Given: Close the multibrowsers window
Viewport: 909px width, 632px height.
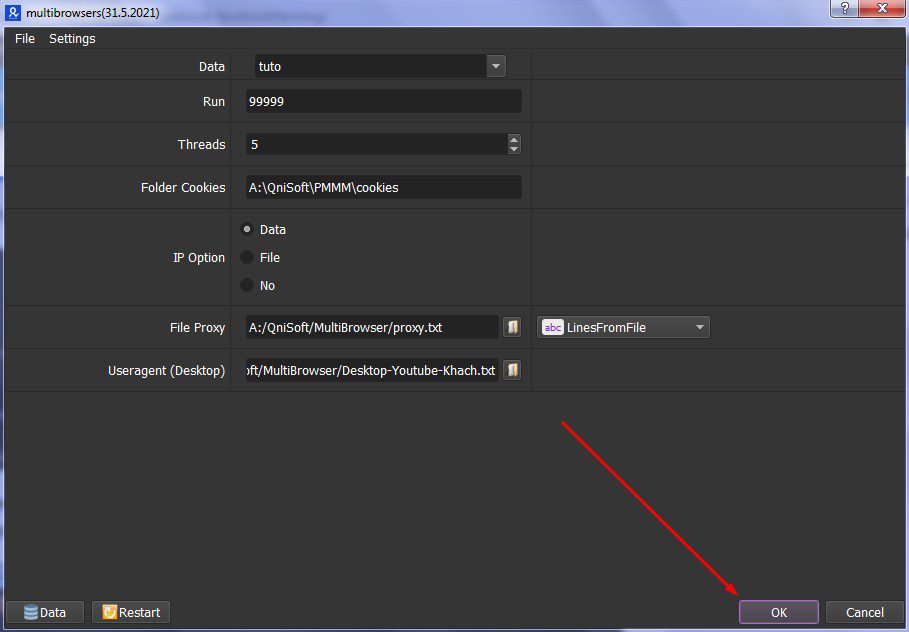Looking at the screenshot, I should pyautogui.click(x=882, y=9).
